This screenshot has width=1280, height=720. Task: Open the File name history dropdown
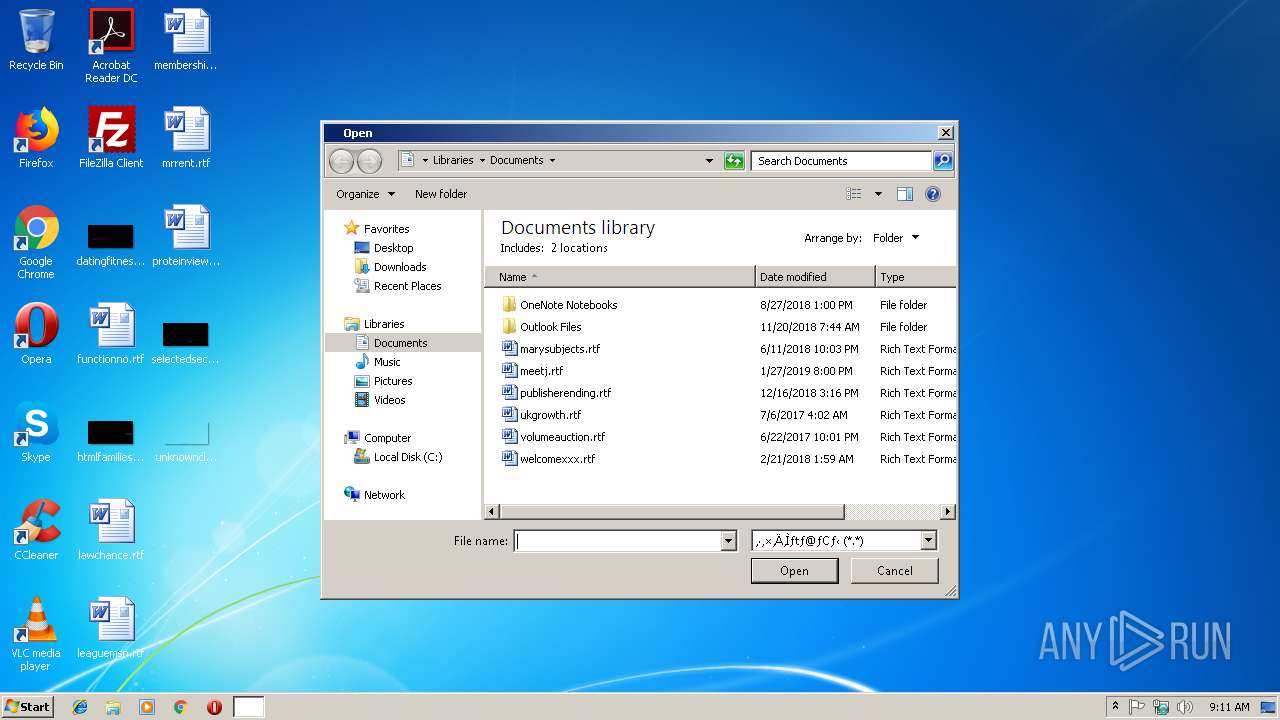click(728, 541)
